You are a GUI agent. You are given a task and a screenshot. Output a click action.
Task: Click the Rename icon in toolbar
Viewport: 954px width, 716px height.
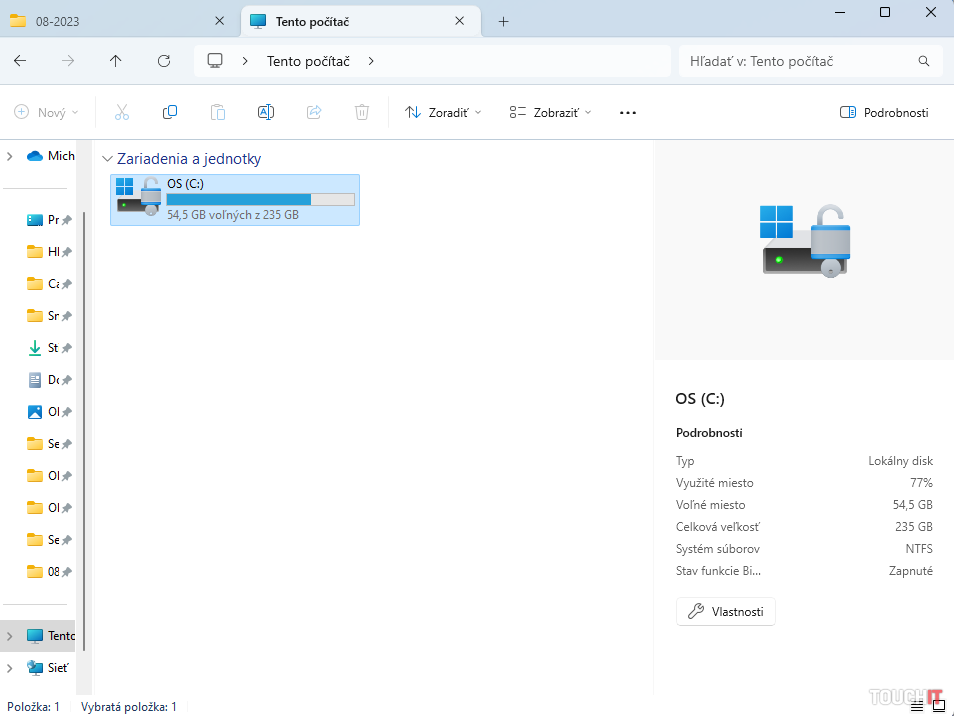266,113
